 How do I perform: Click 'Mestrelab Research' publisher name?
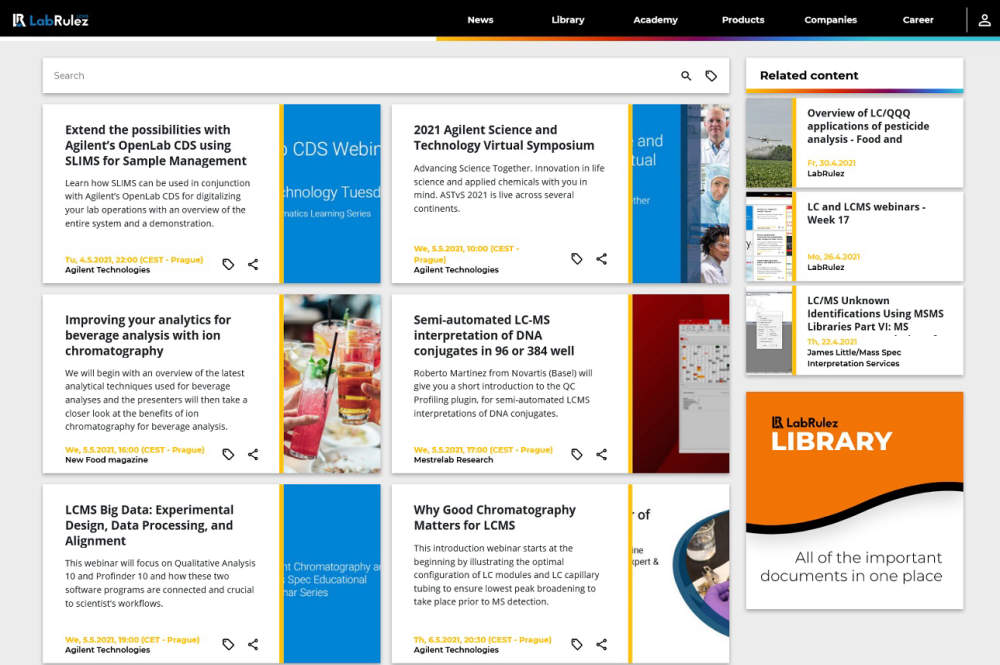(x=453, y=460)
